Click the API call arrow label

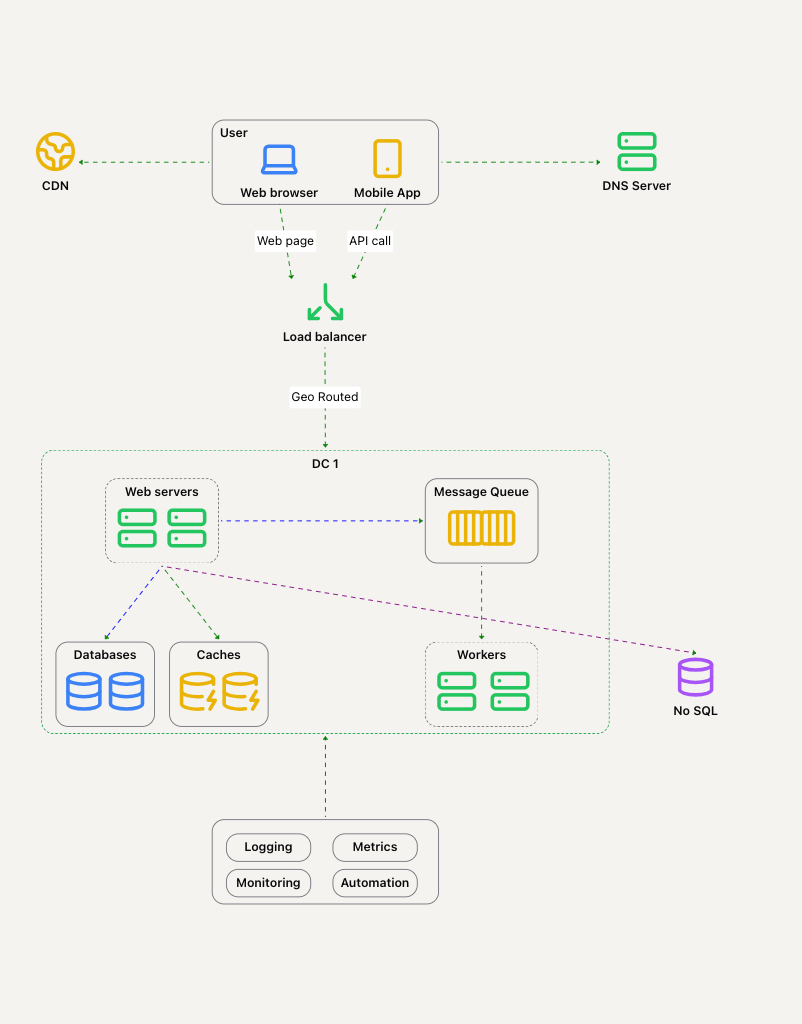370,241
